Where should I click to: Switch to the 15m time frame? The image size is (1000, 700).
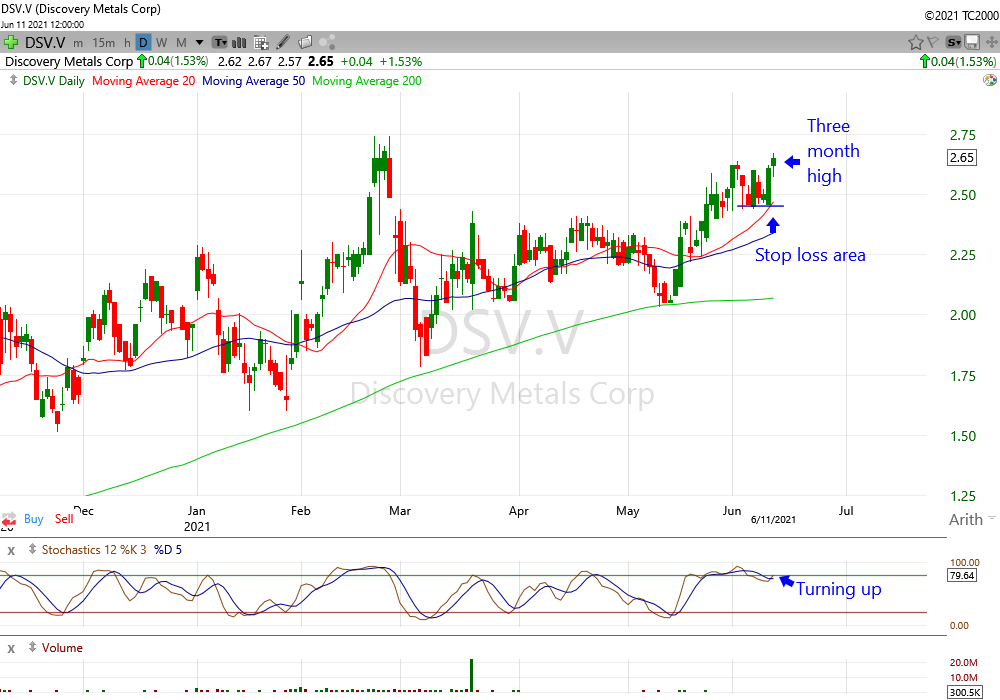click(104, 43)
